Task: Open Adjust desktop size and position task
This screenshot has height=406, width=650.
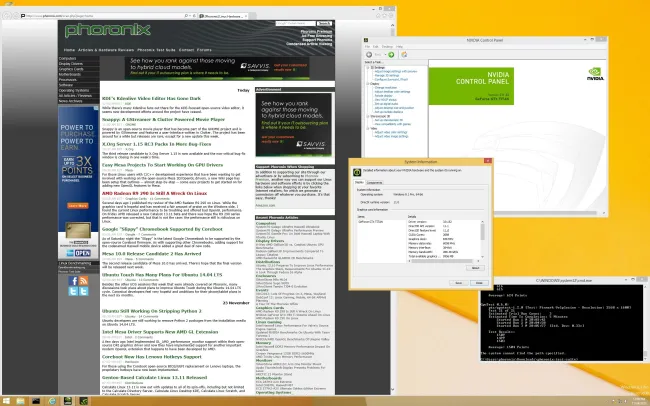Action: [x=394, y=108]
